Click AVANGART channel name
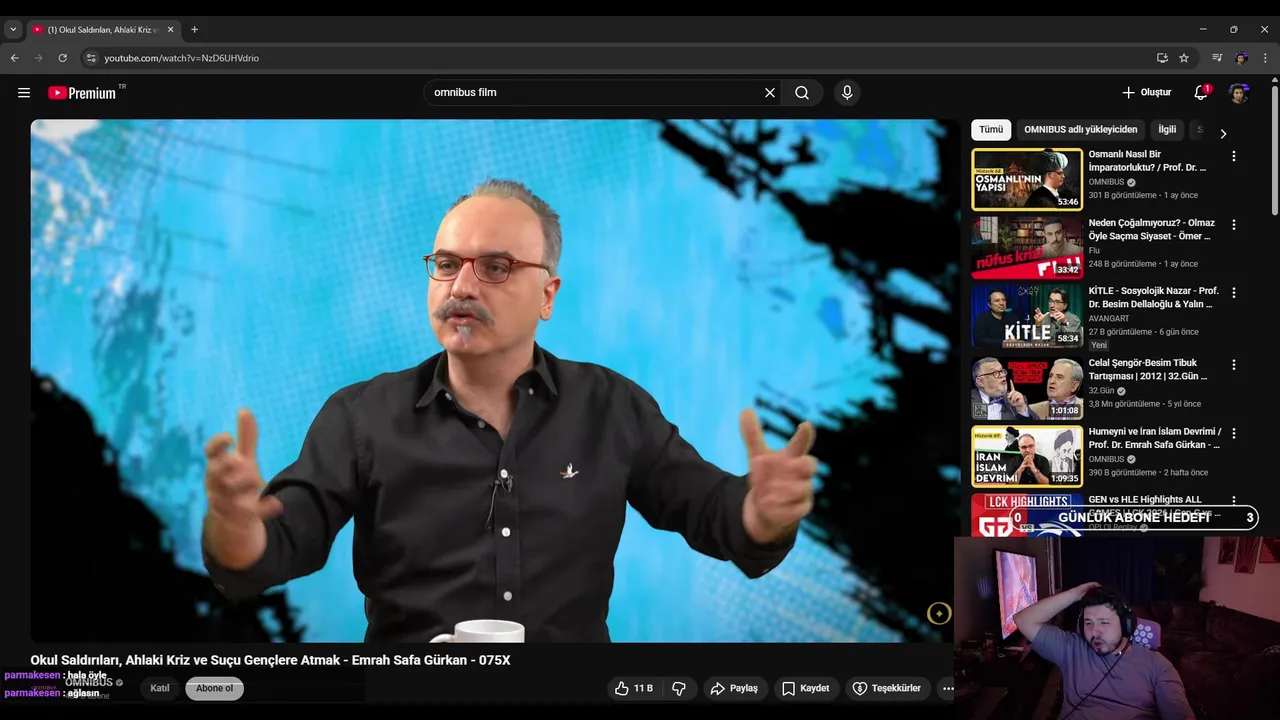The height and width of the screenshot is (720, 1280). click(1109, 319)
